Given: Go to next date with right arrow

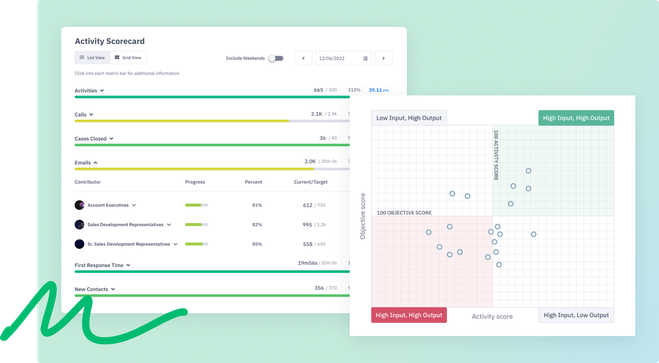Looking at the screenshot, I should 383,58.
